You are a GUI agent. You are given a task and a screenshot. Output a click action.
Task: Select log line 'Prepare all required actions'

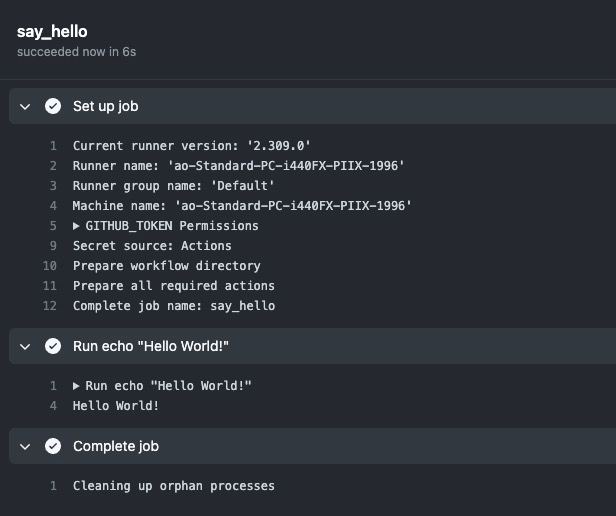pyautogui.click(x=174, y=286)
